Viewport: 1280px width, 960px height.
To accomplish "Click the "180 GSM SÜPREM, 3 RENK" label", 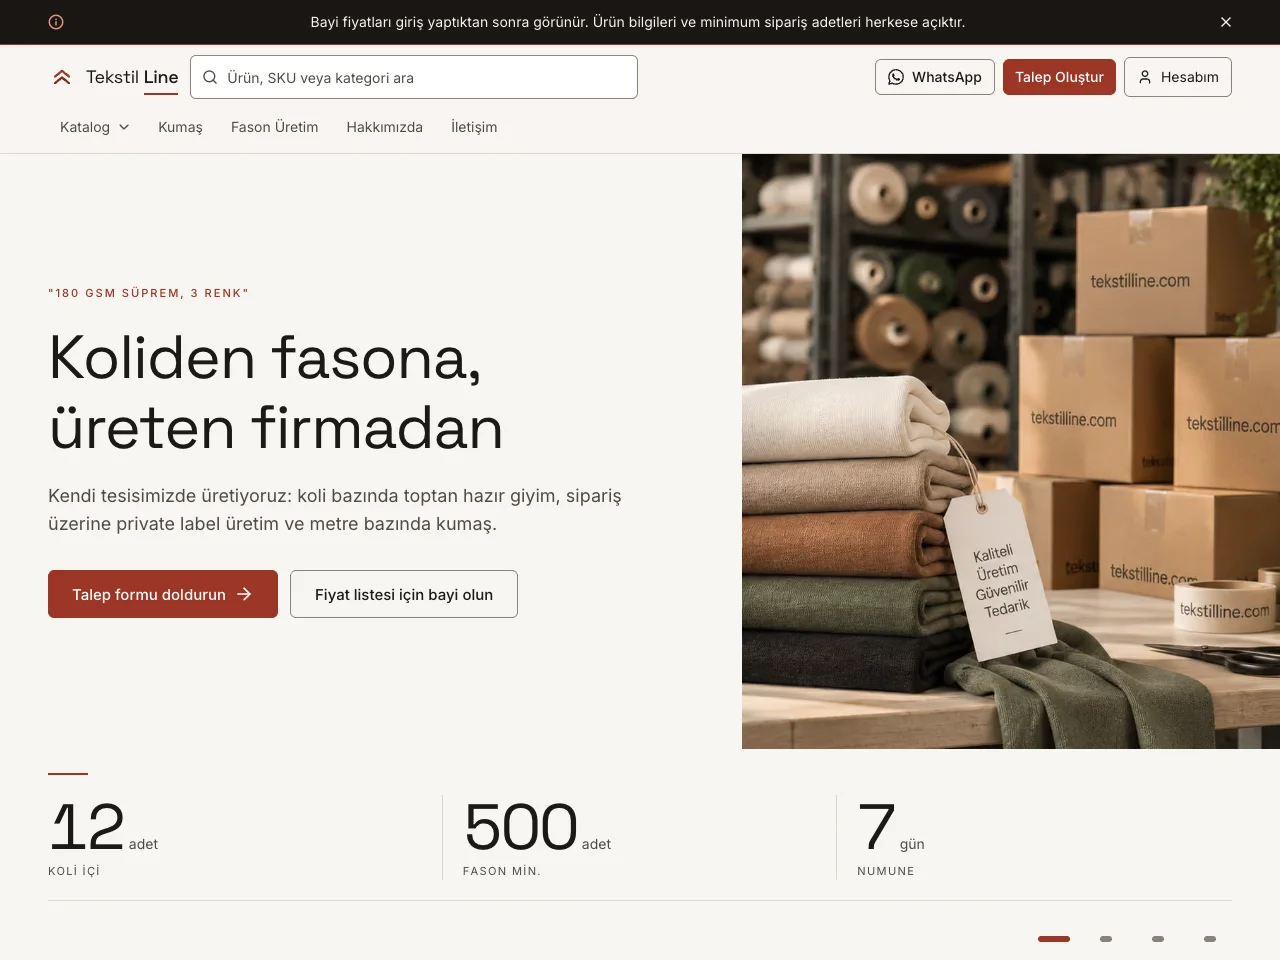I will pos(148,293).
